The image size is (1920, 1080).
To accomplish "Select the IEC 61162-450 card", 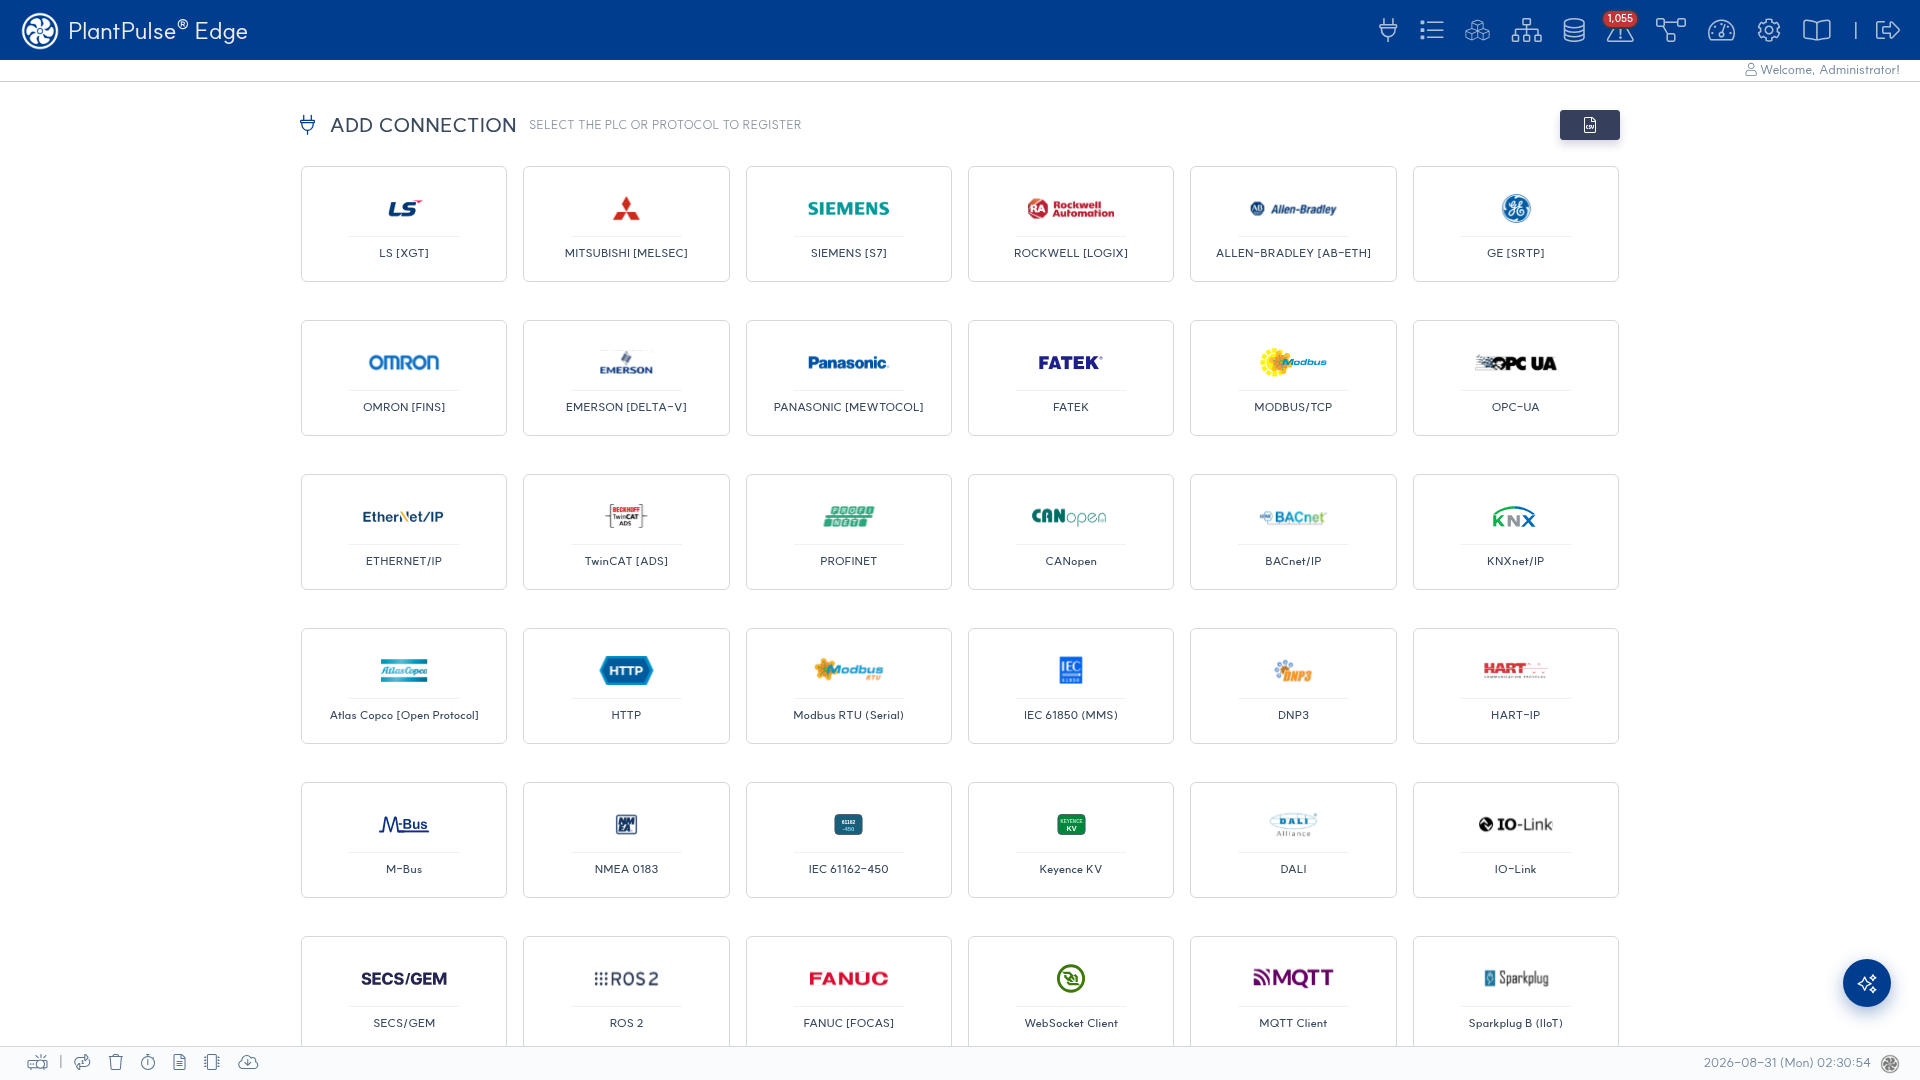I will 849,840.
